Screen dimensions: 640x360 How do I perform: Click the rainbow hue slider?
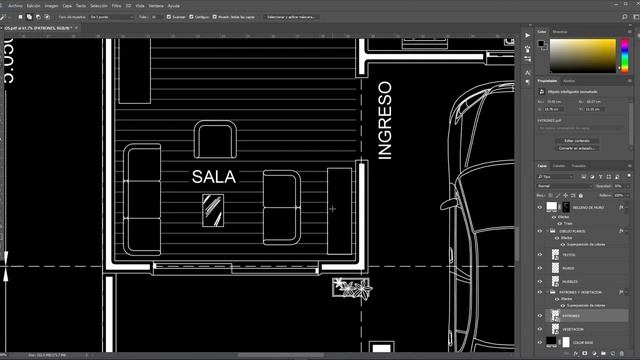(625, 56)
